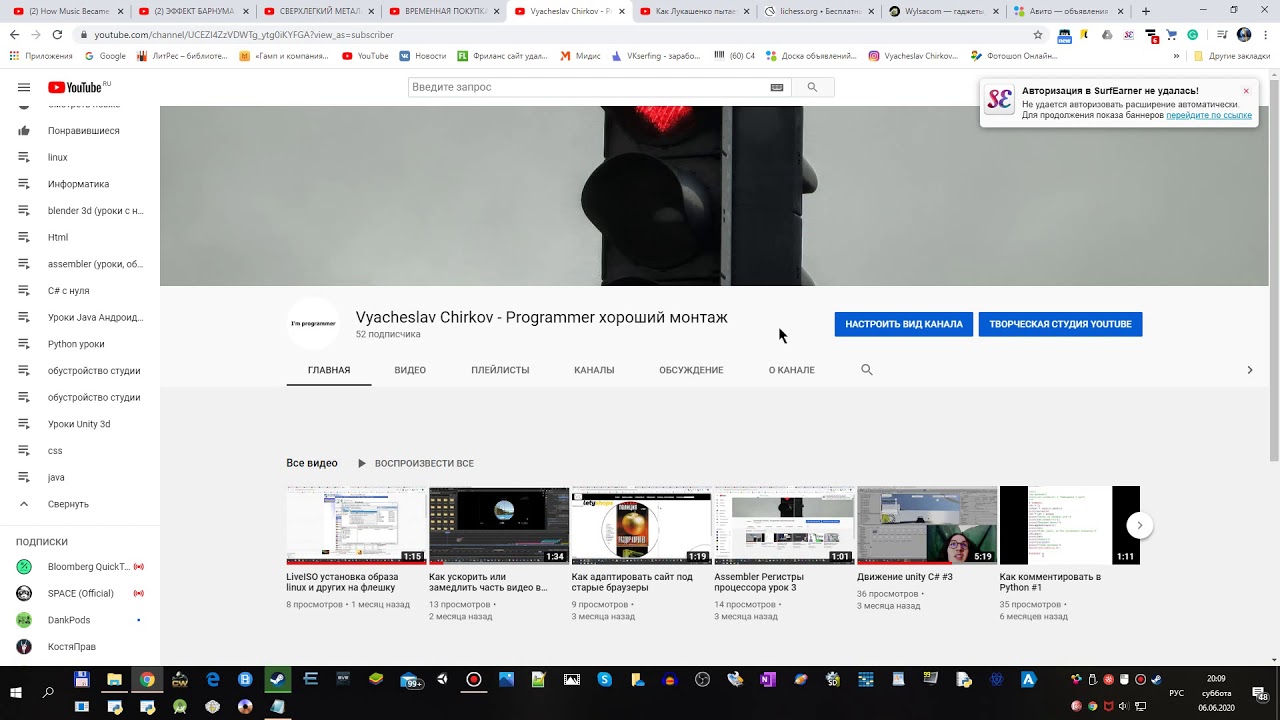Screen dimensions: 1280x720
Task: Open the LiveISO установка video thumbnail
Action: [x=356, y=525]
